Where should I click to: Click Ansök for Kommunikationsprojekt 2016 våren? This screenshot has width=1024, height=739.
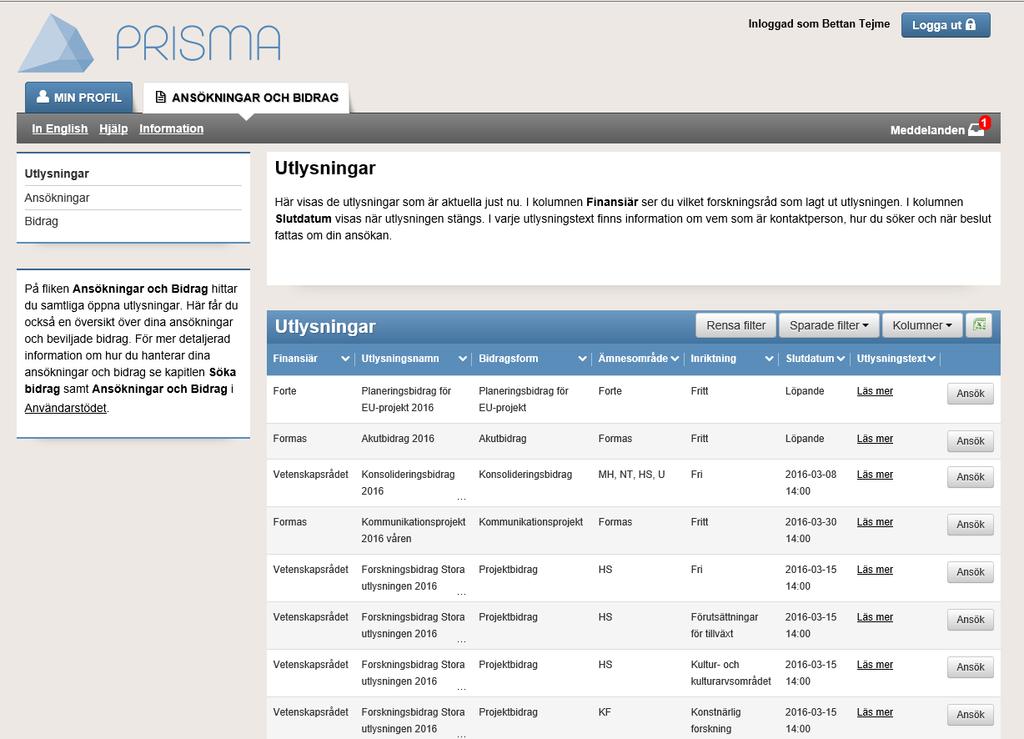[x=970, y=525]
